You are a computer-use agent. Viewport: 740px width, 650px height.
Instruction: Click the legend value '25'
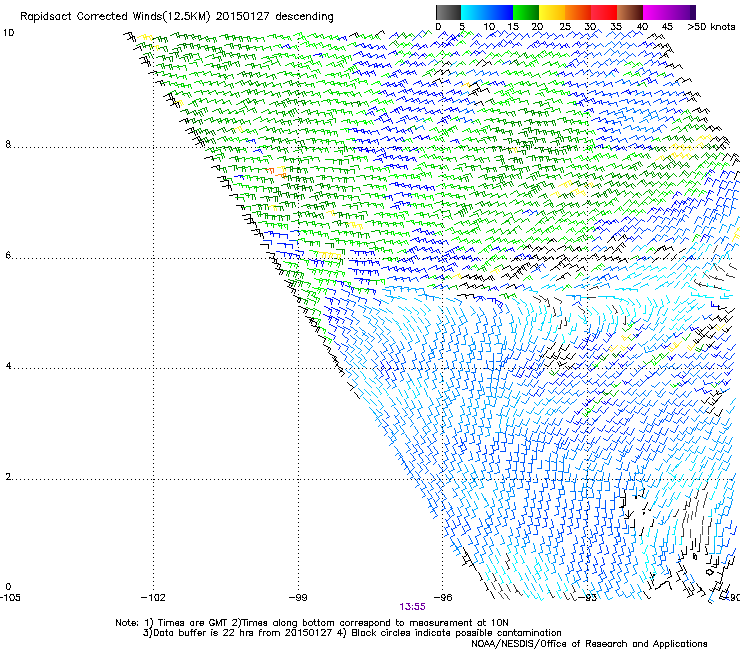click(x=565, y=27)
